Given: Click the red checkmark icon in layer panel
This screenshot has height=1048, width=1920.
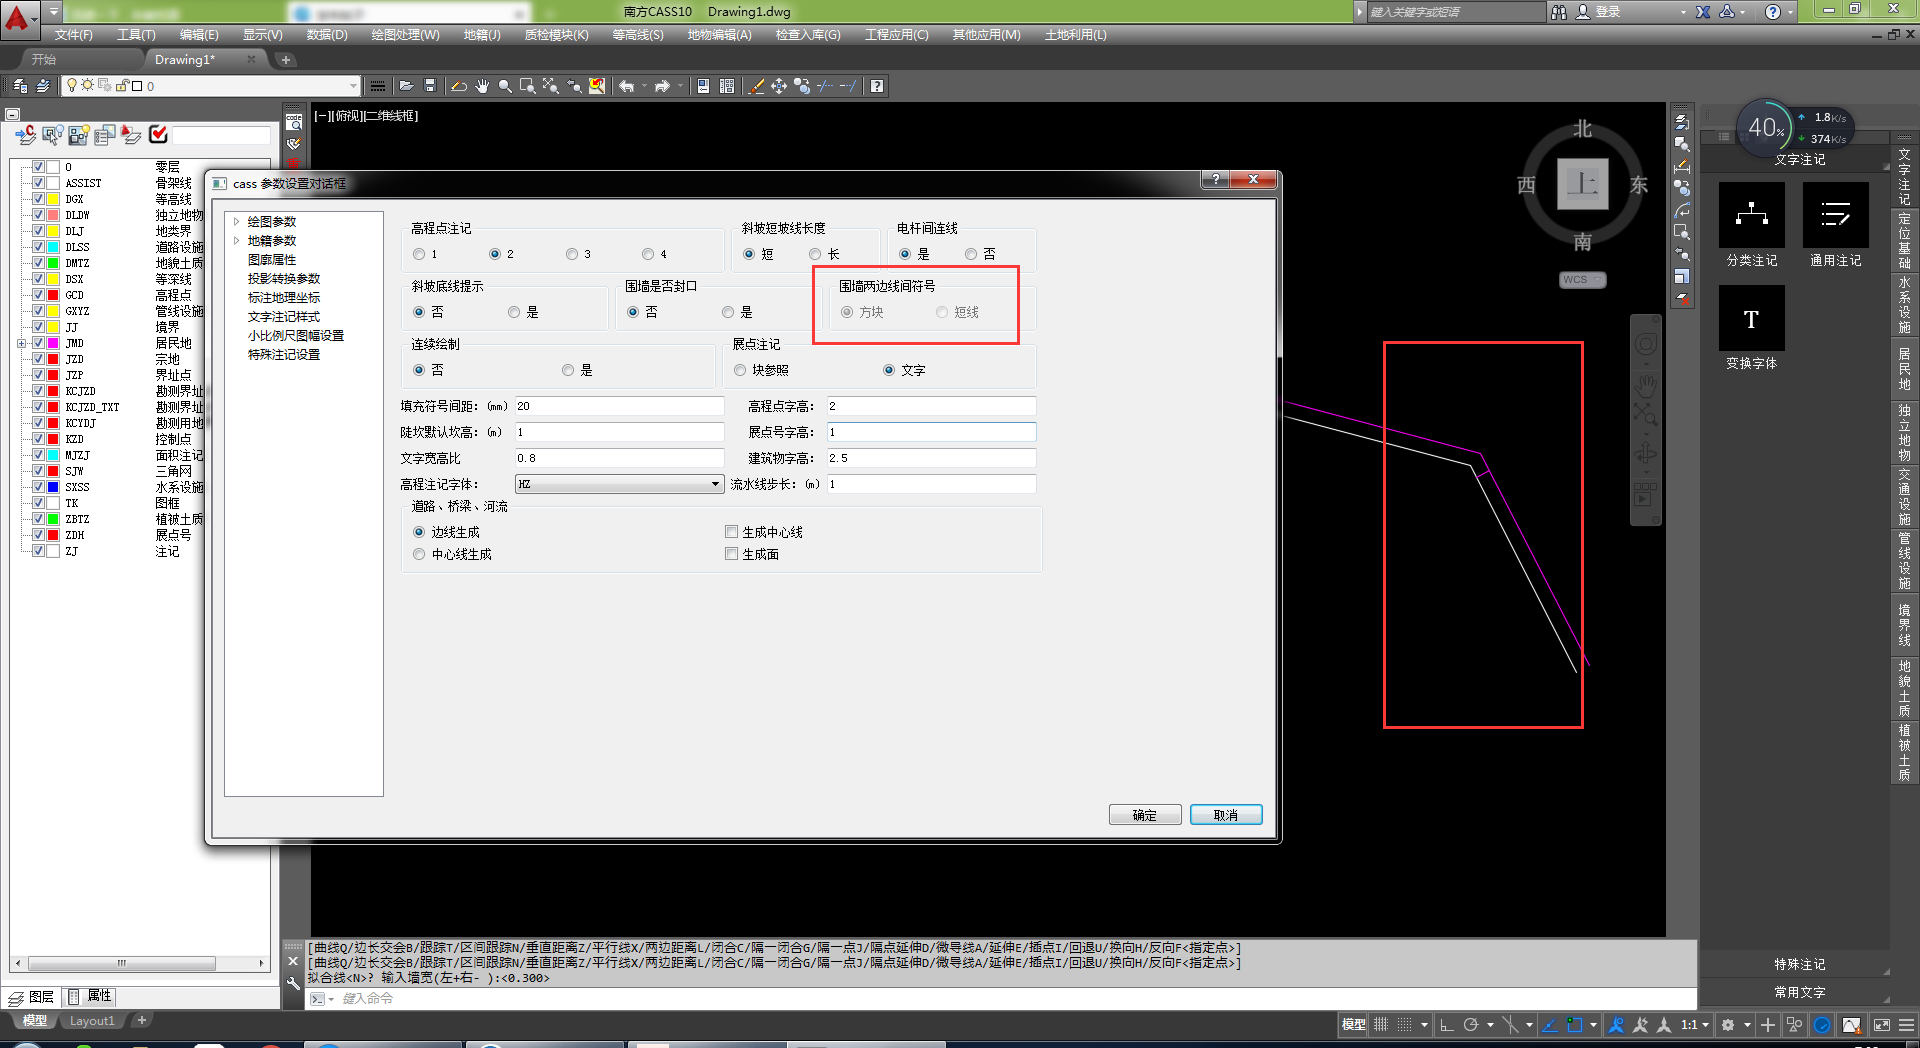Looking at the screenshot, I should (158, 134).
